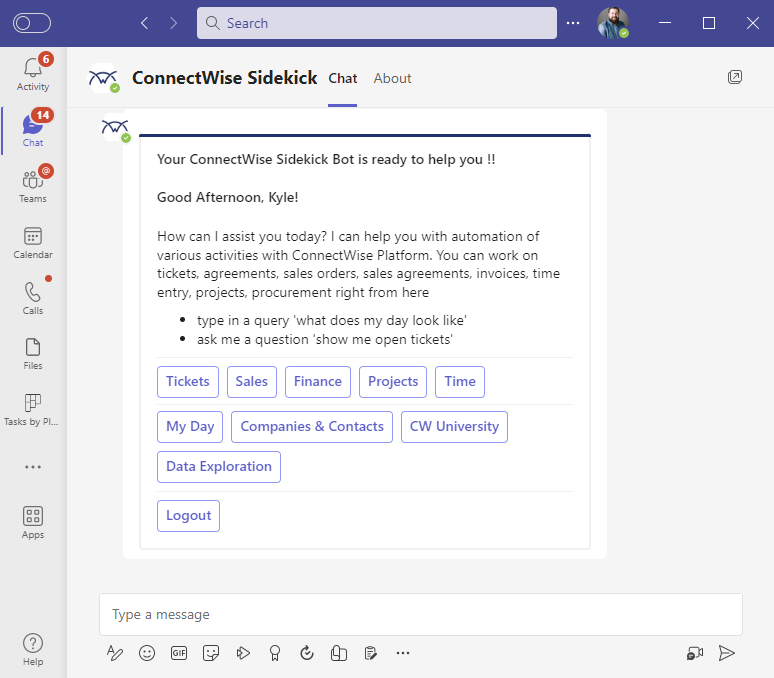Switch to the Chat tab

pos(343,78)
